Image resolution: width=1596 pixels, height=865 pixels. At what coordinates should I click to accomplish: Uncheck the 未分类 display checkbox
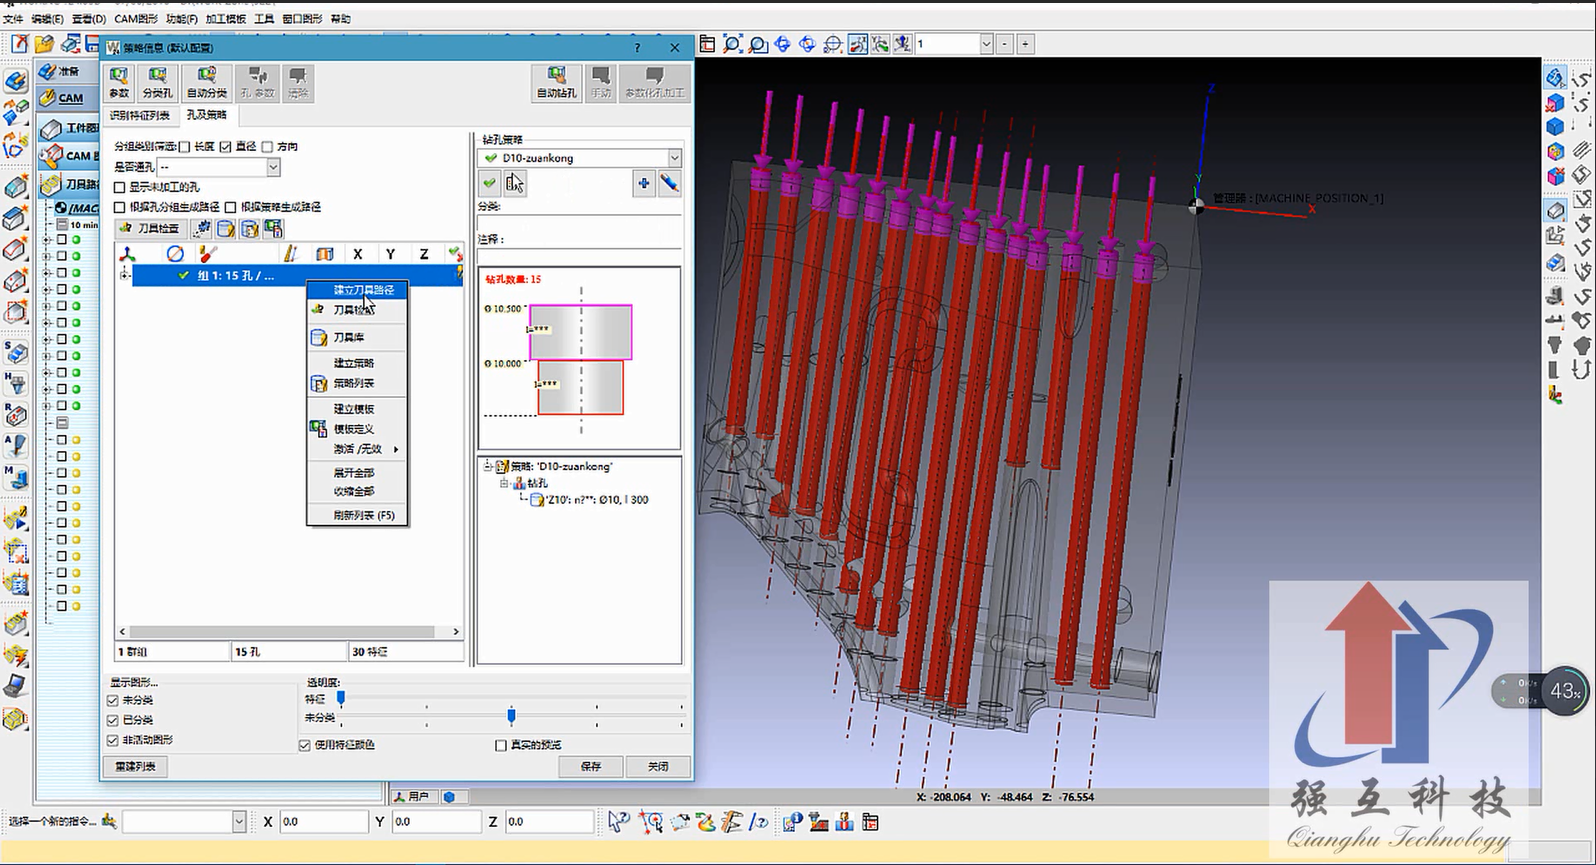113,700
